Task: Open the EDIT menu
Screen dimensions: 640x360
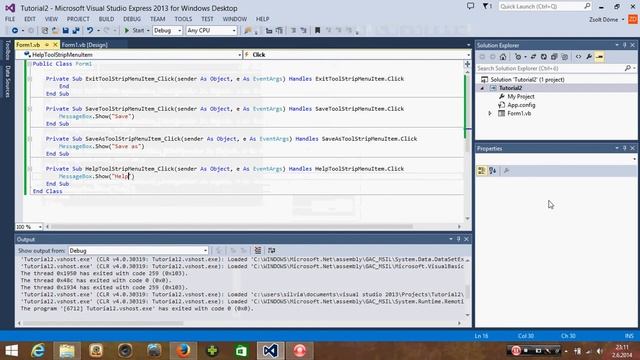Action: coord(29,19)
